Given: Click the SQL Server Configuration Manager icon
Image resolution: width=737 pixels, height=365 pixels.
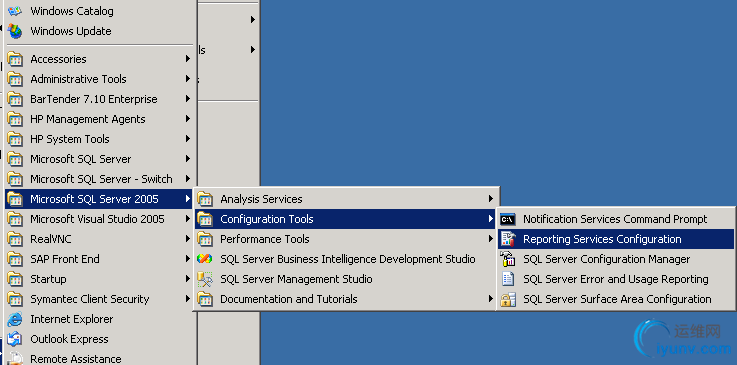Looking at the screenshot, I should (x=508, y=259).
